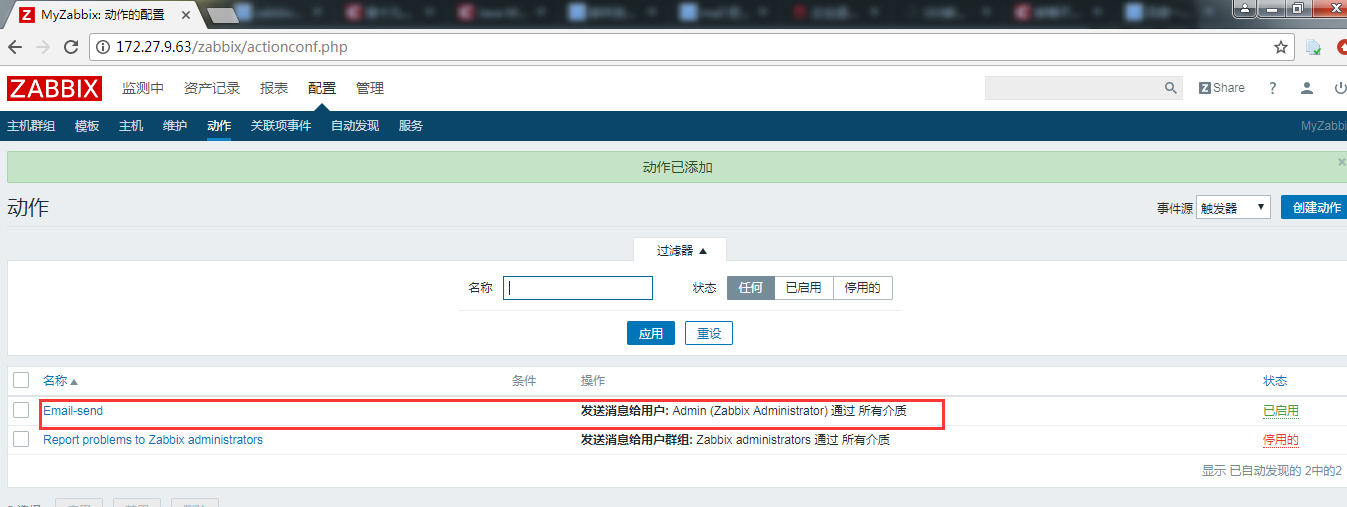Click the 应用 filter button

pyautogui.click(x=651, y=333)
